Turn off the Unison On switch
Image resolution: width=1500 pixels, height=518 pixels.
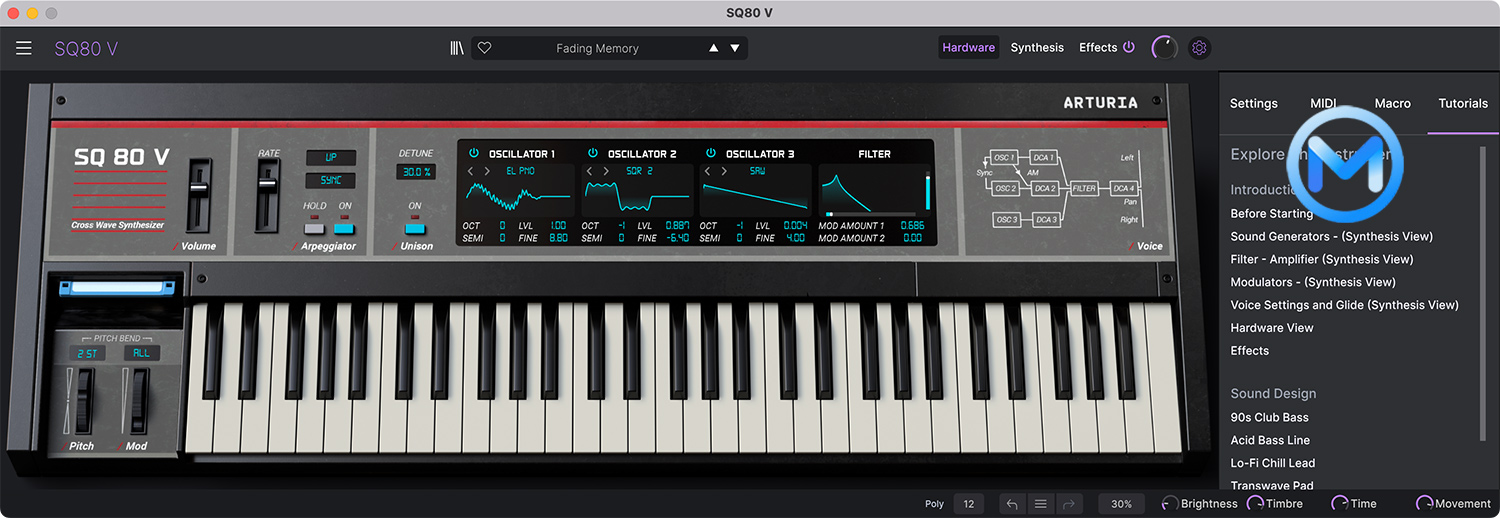[x=415, y=229]
